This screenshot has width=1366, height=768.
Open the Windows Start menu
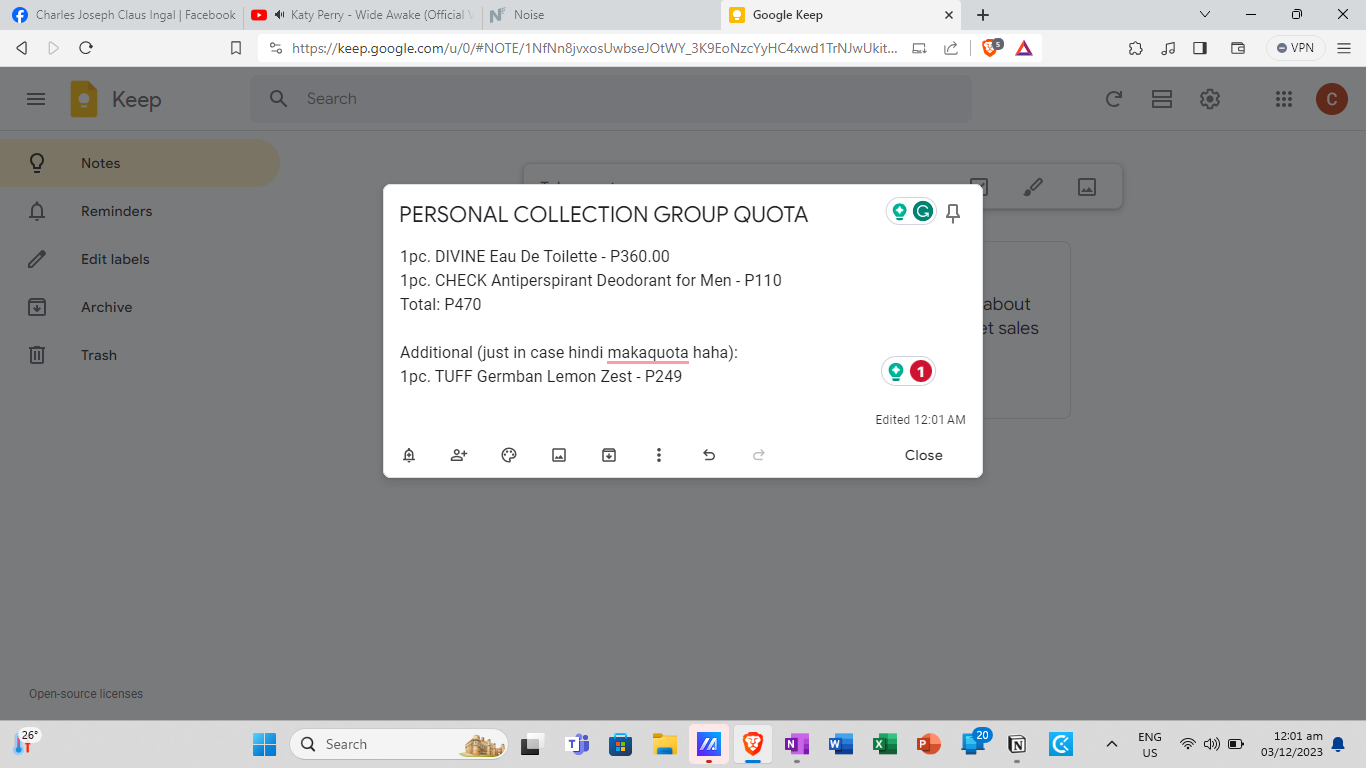[x=264, y=744]
